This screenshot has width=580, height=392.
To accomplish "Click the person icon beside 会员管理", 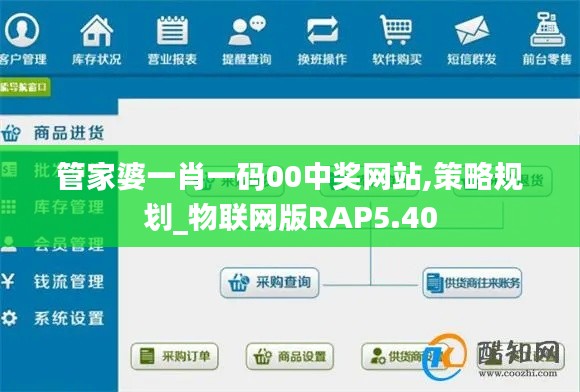I will point(9,244).
